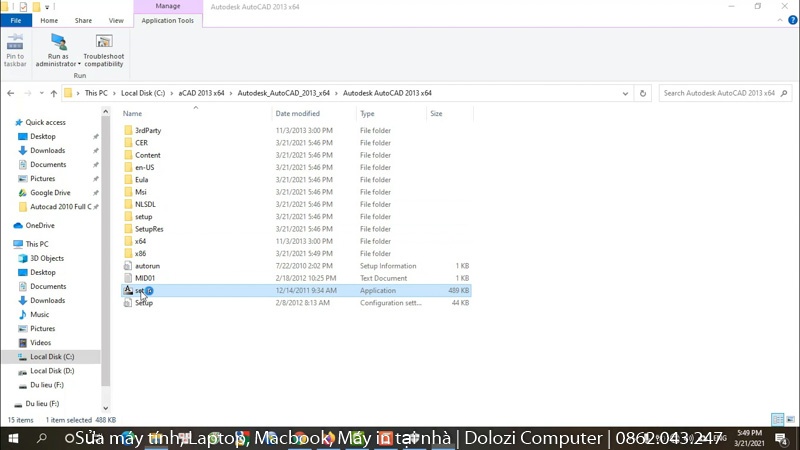Select the Content folder icon
Screen dimensions: 800x450
128,155
